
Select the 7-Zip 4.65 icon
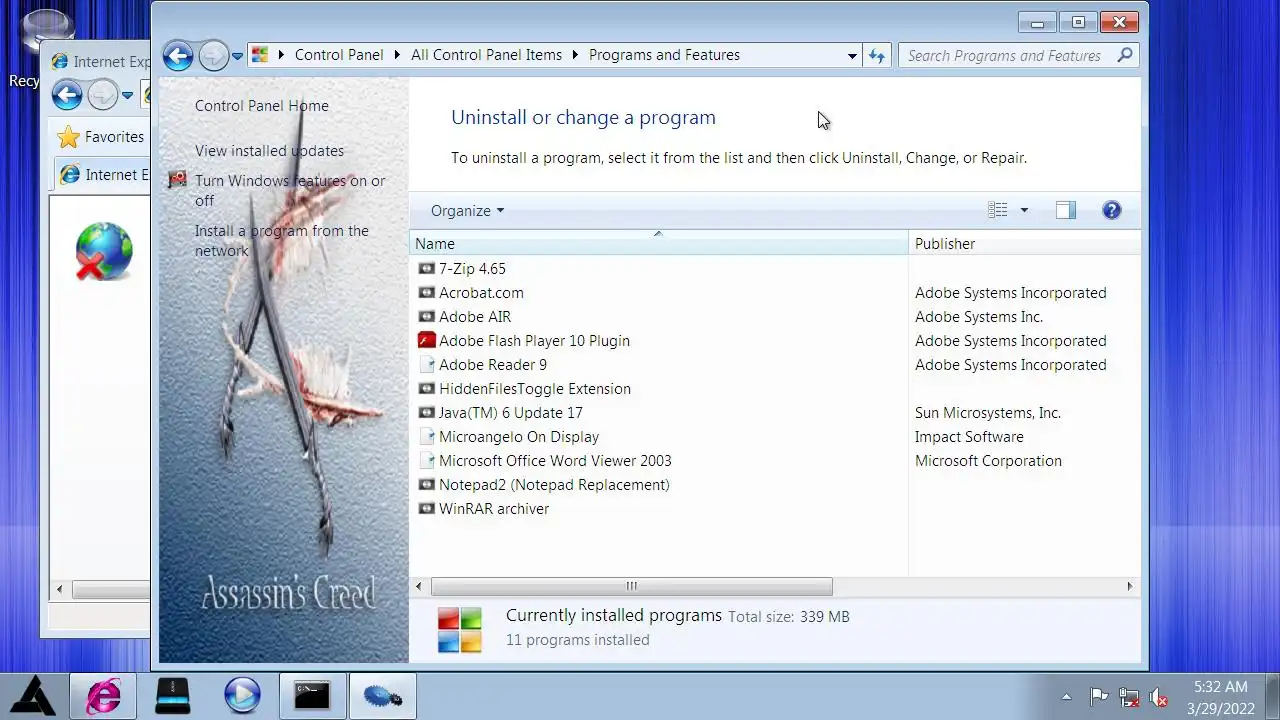426,268
